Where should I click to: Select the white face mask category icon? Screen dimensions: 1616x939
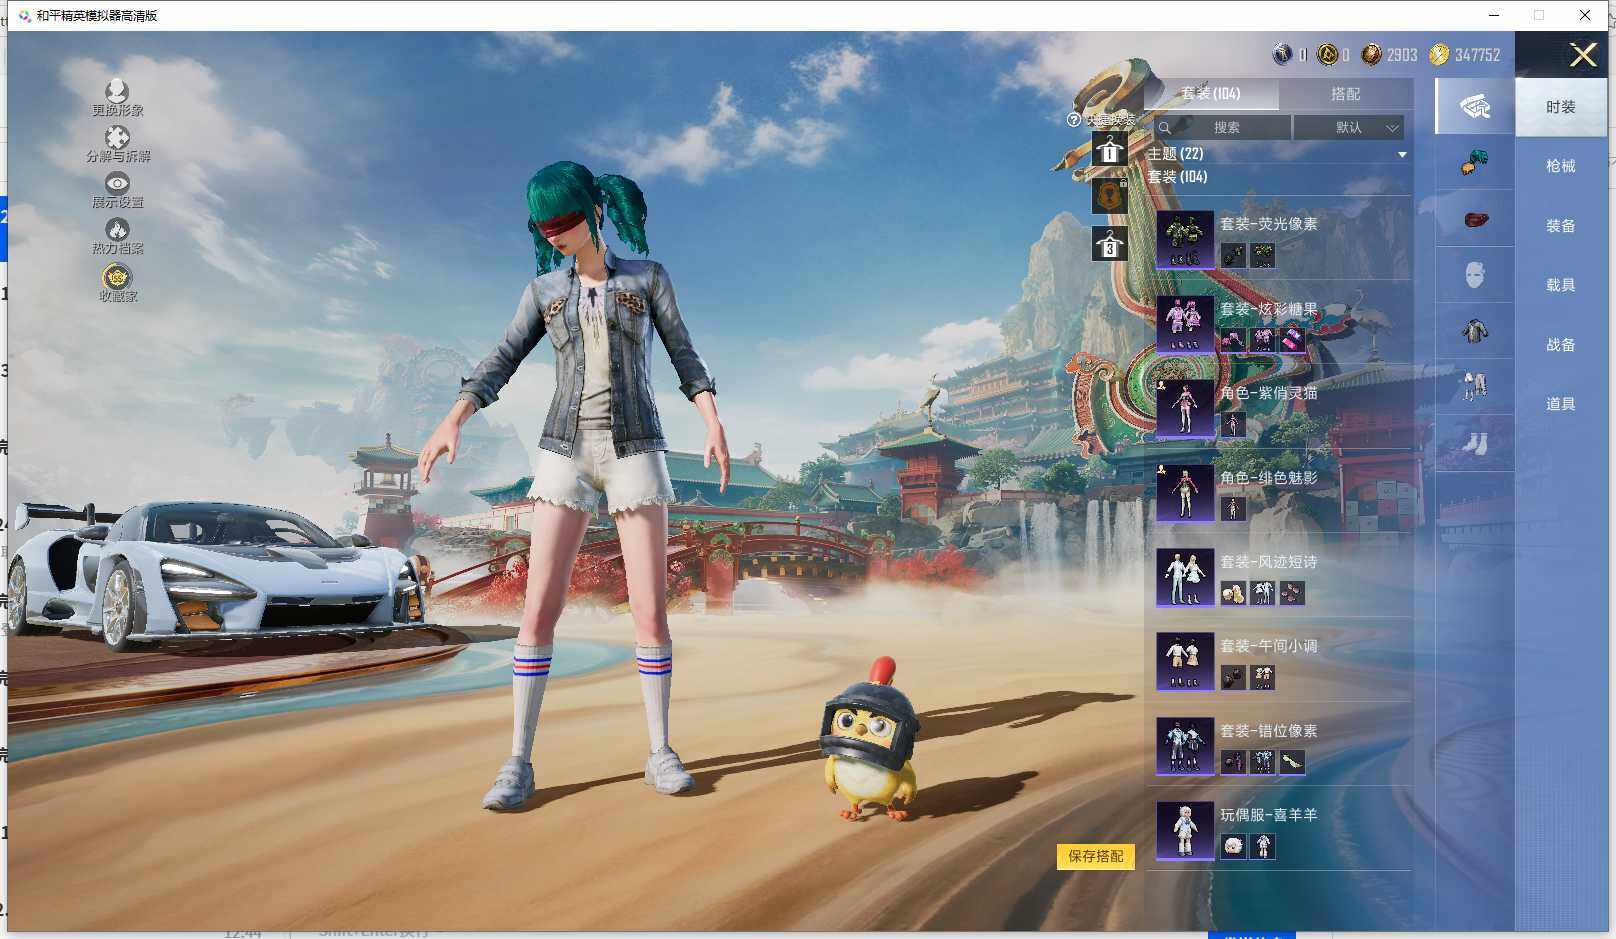click(x=1475, y=275)
